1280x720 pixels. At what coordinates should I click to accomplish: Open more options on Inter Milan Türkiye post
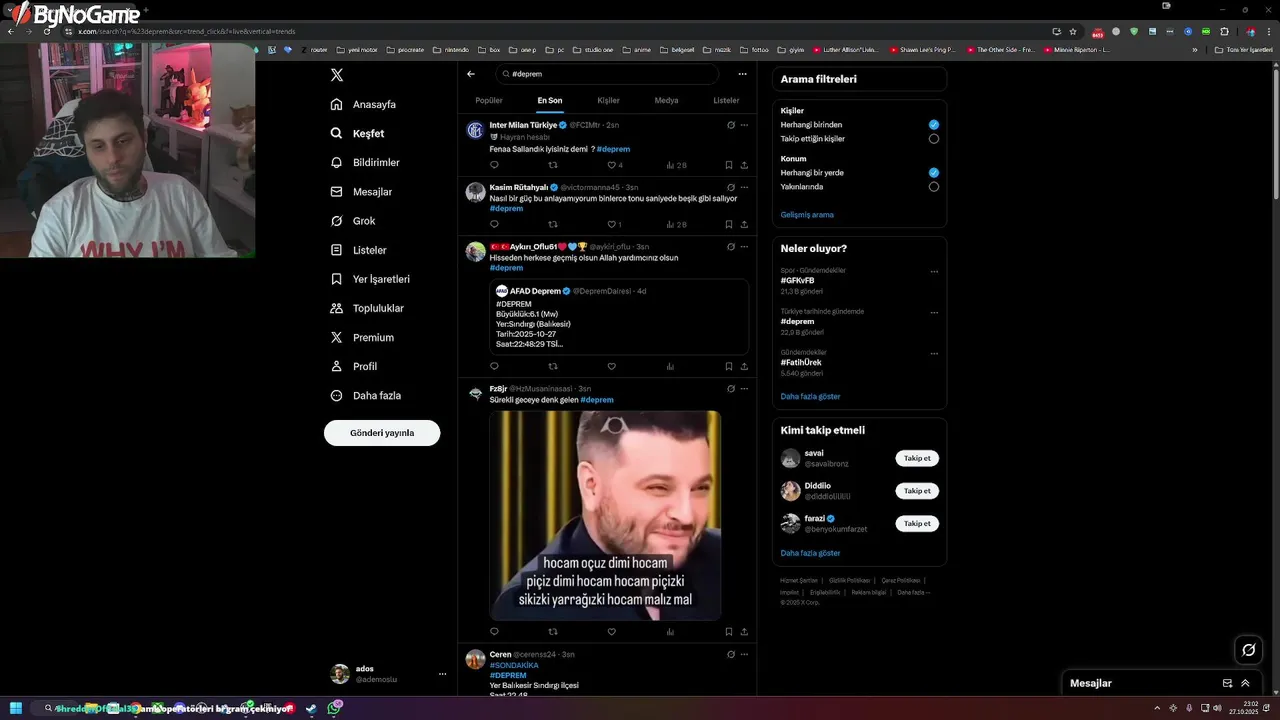pyautogui.click(x=744, y=125)
